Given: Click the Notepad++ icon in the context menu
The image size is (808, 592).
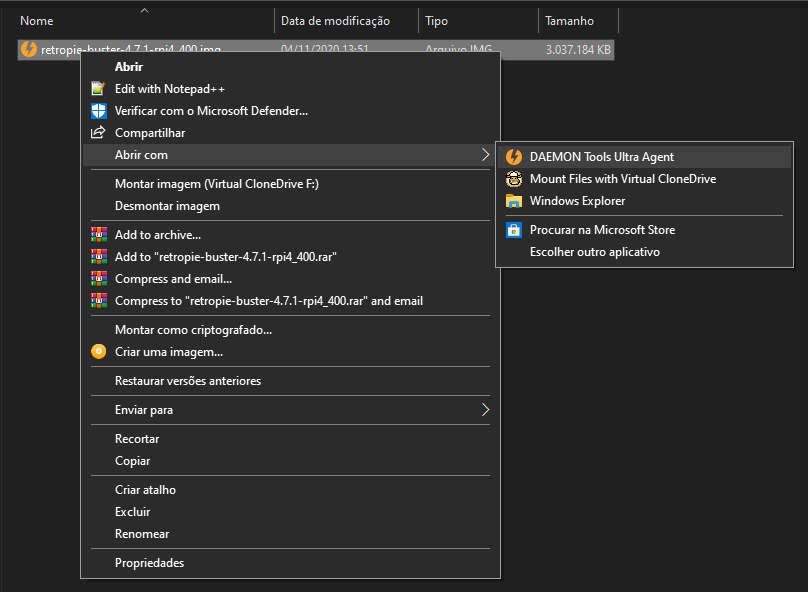Looking at the screenshot, I should tap(98, 89).
